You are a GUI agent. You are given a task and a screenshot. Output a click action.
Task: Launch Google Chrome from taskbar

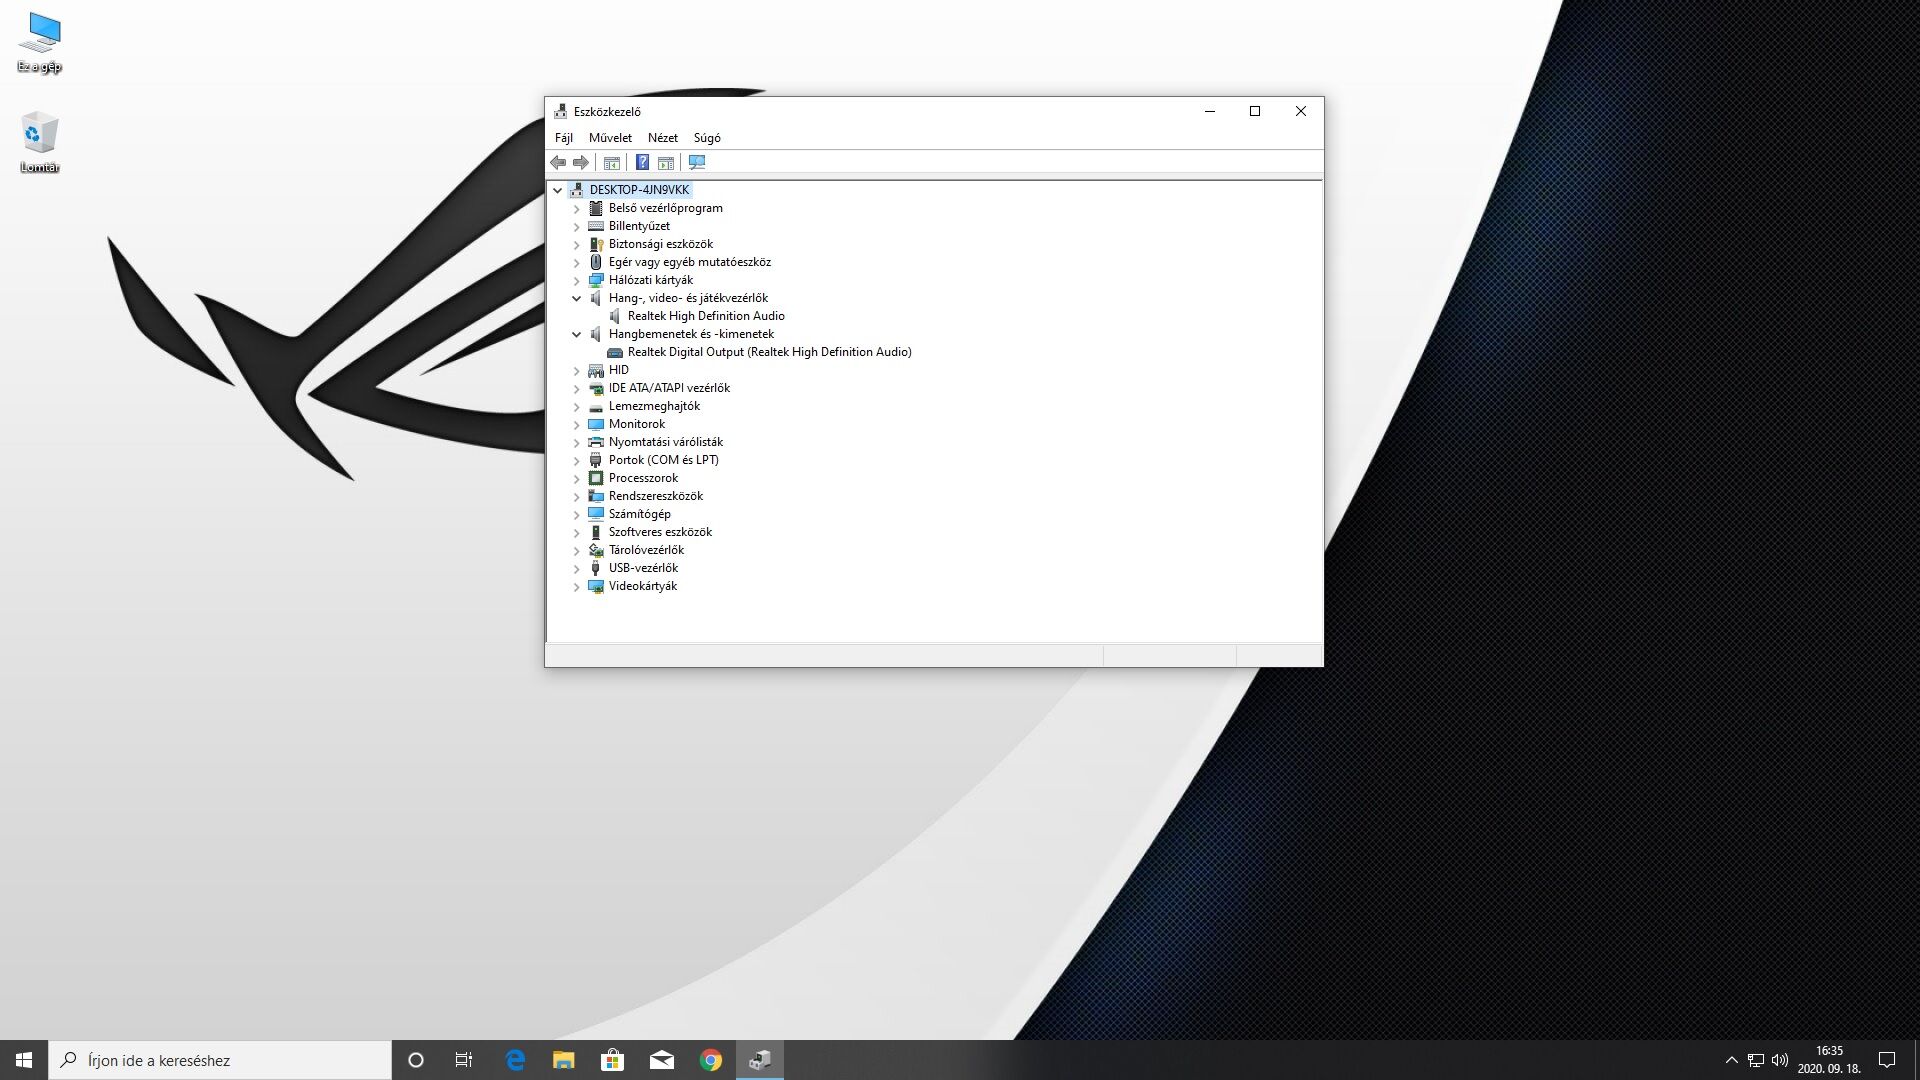[x=710, y=1060]
